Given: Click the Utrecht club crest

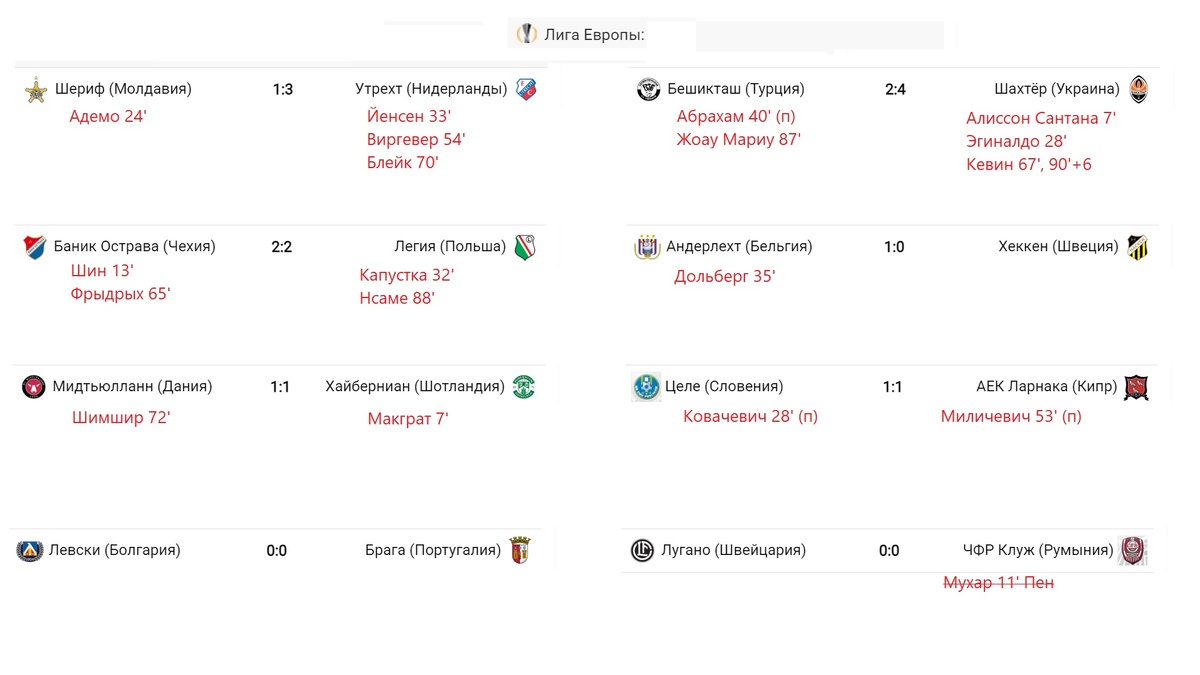Looking at the screenshot, I should pyautogui.click(x=527, y=89).
